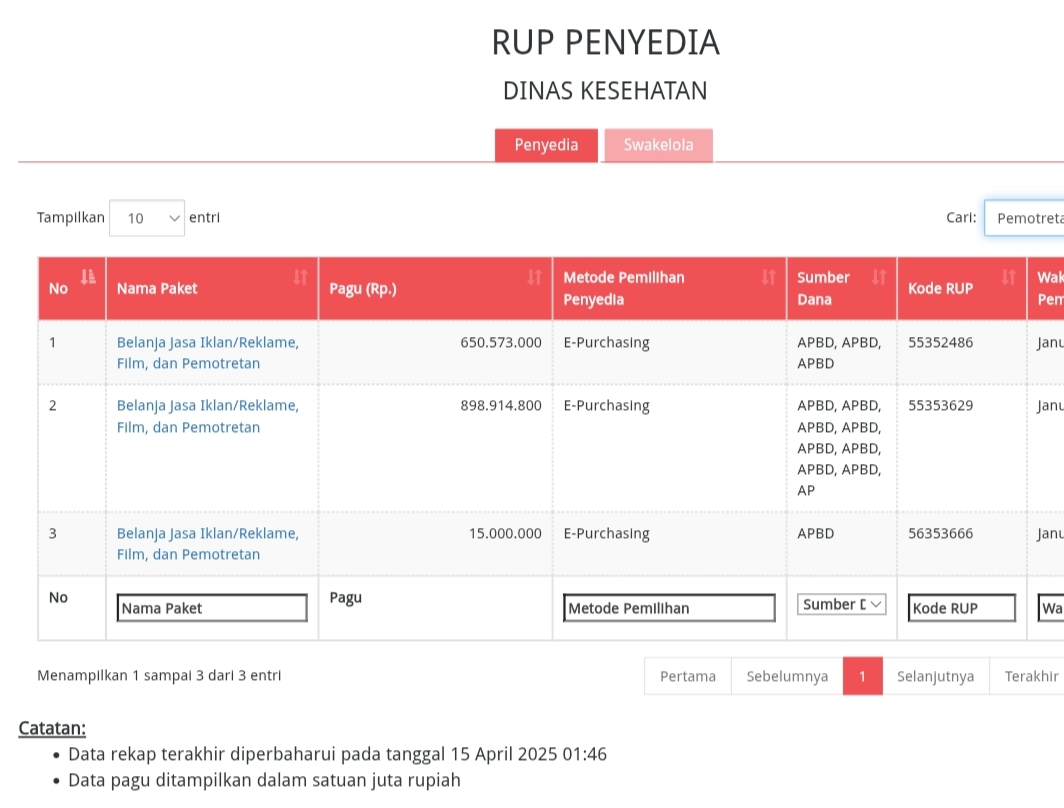Sort by Kode RUP column icon

pyautogui.click(x=1008, y=277)
